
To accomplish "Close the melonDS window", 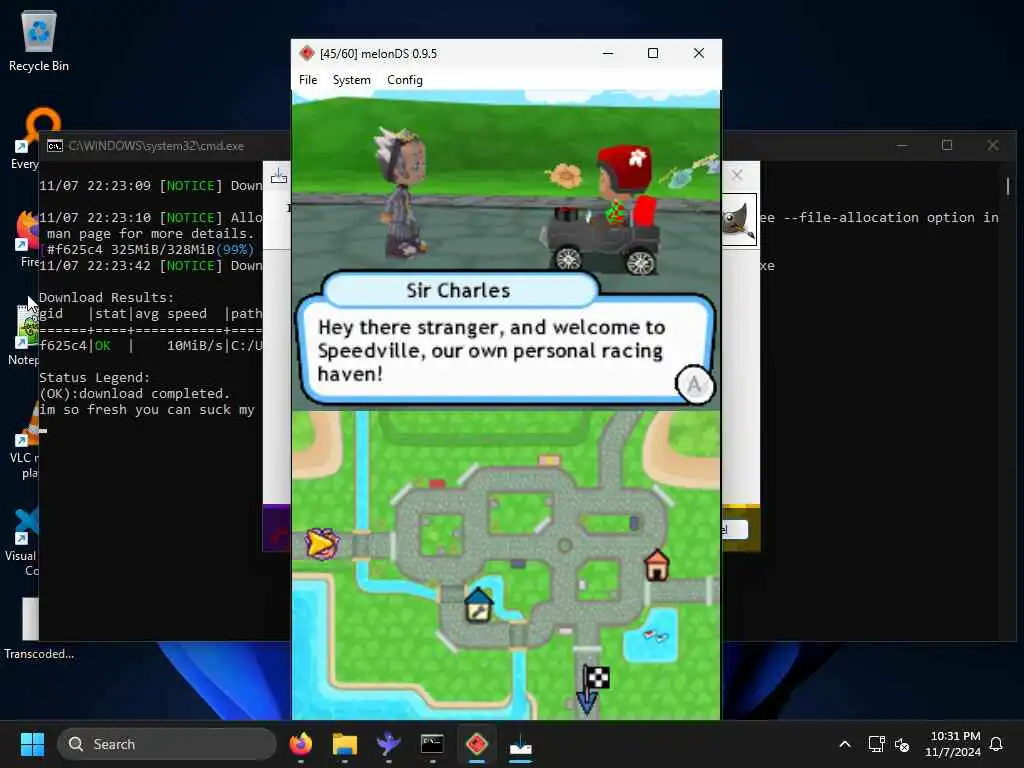I will (x=698, y=53).
